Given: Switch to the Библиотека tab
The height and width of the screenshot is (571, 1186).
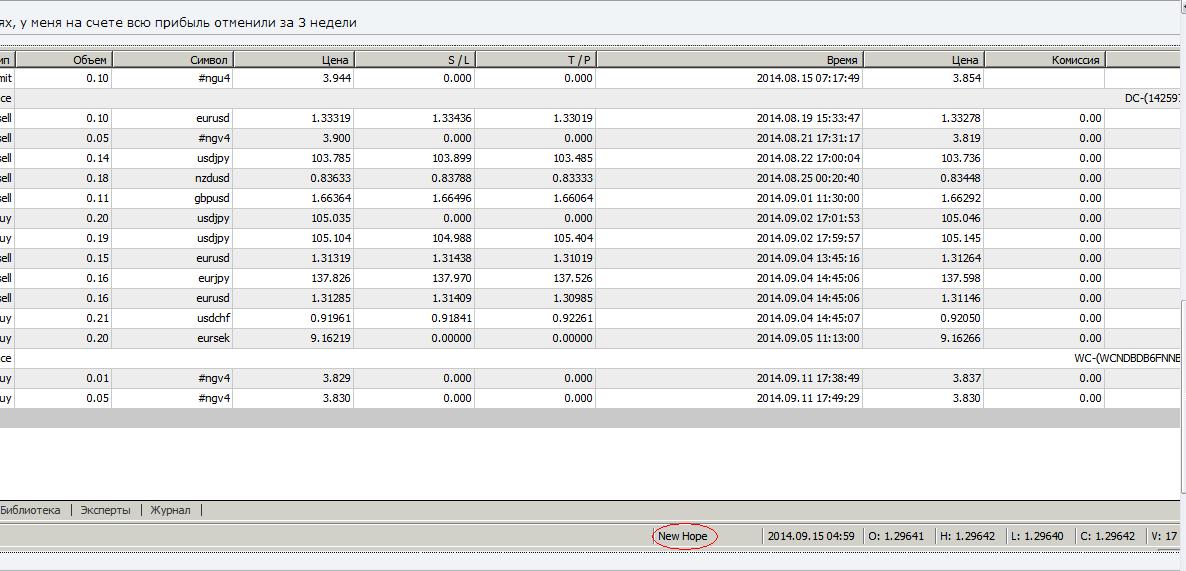Looking at the screenshot, I should point(30,510).
